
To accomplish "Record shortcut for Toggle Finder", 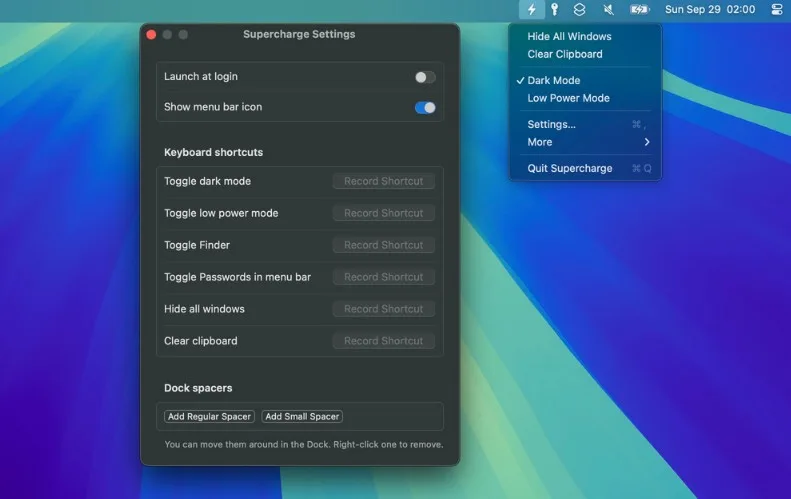I will (x=383, y=245).
